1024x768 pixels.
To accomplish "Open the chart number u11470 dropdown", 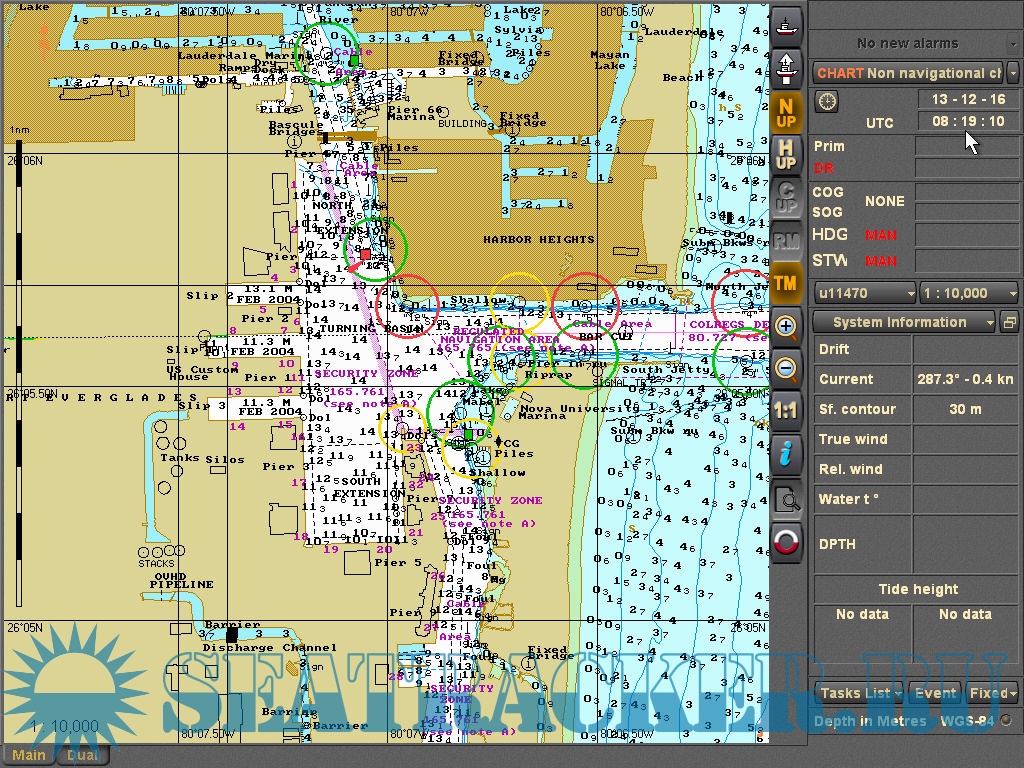I will point(864,294).
